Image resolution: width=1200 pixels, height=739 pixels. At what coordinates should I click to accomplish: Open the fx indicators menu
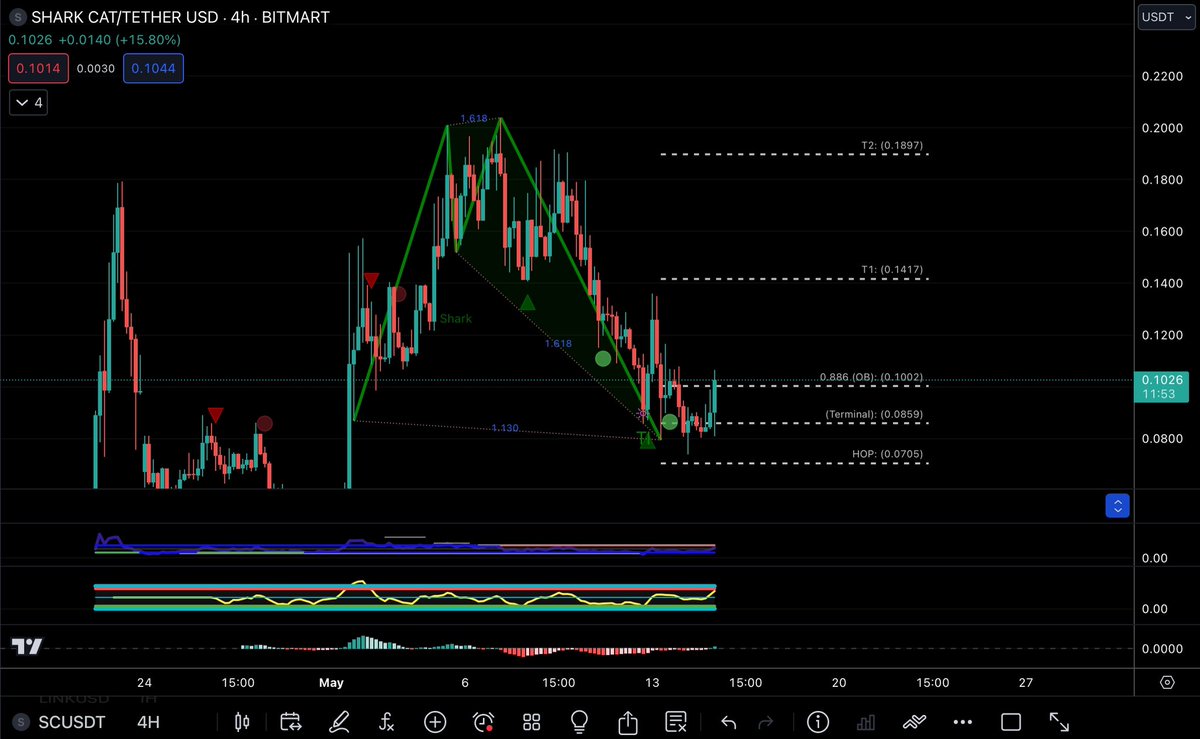(x=387, y=721)
